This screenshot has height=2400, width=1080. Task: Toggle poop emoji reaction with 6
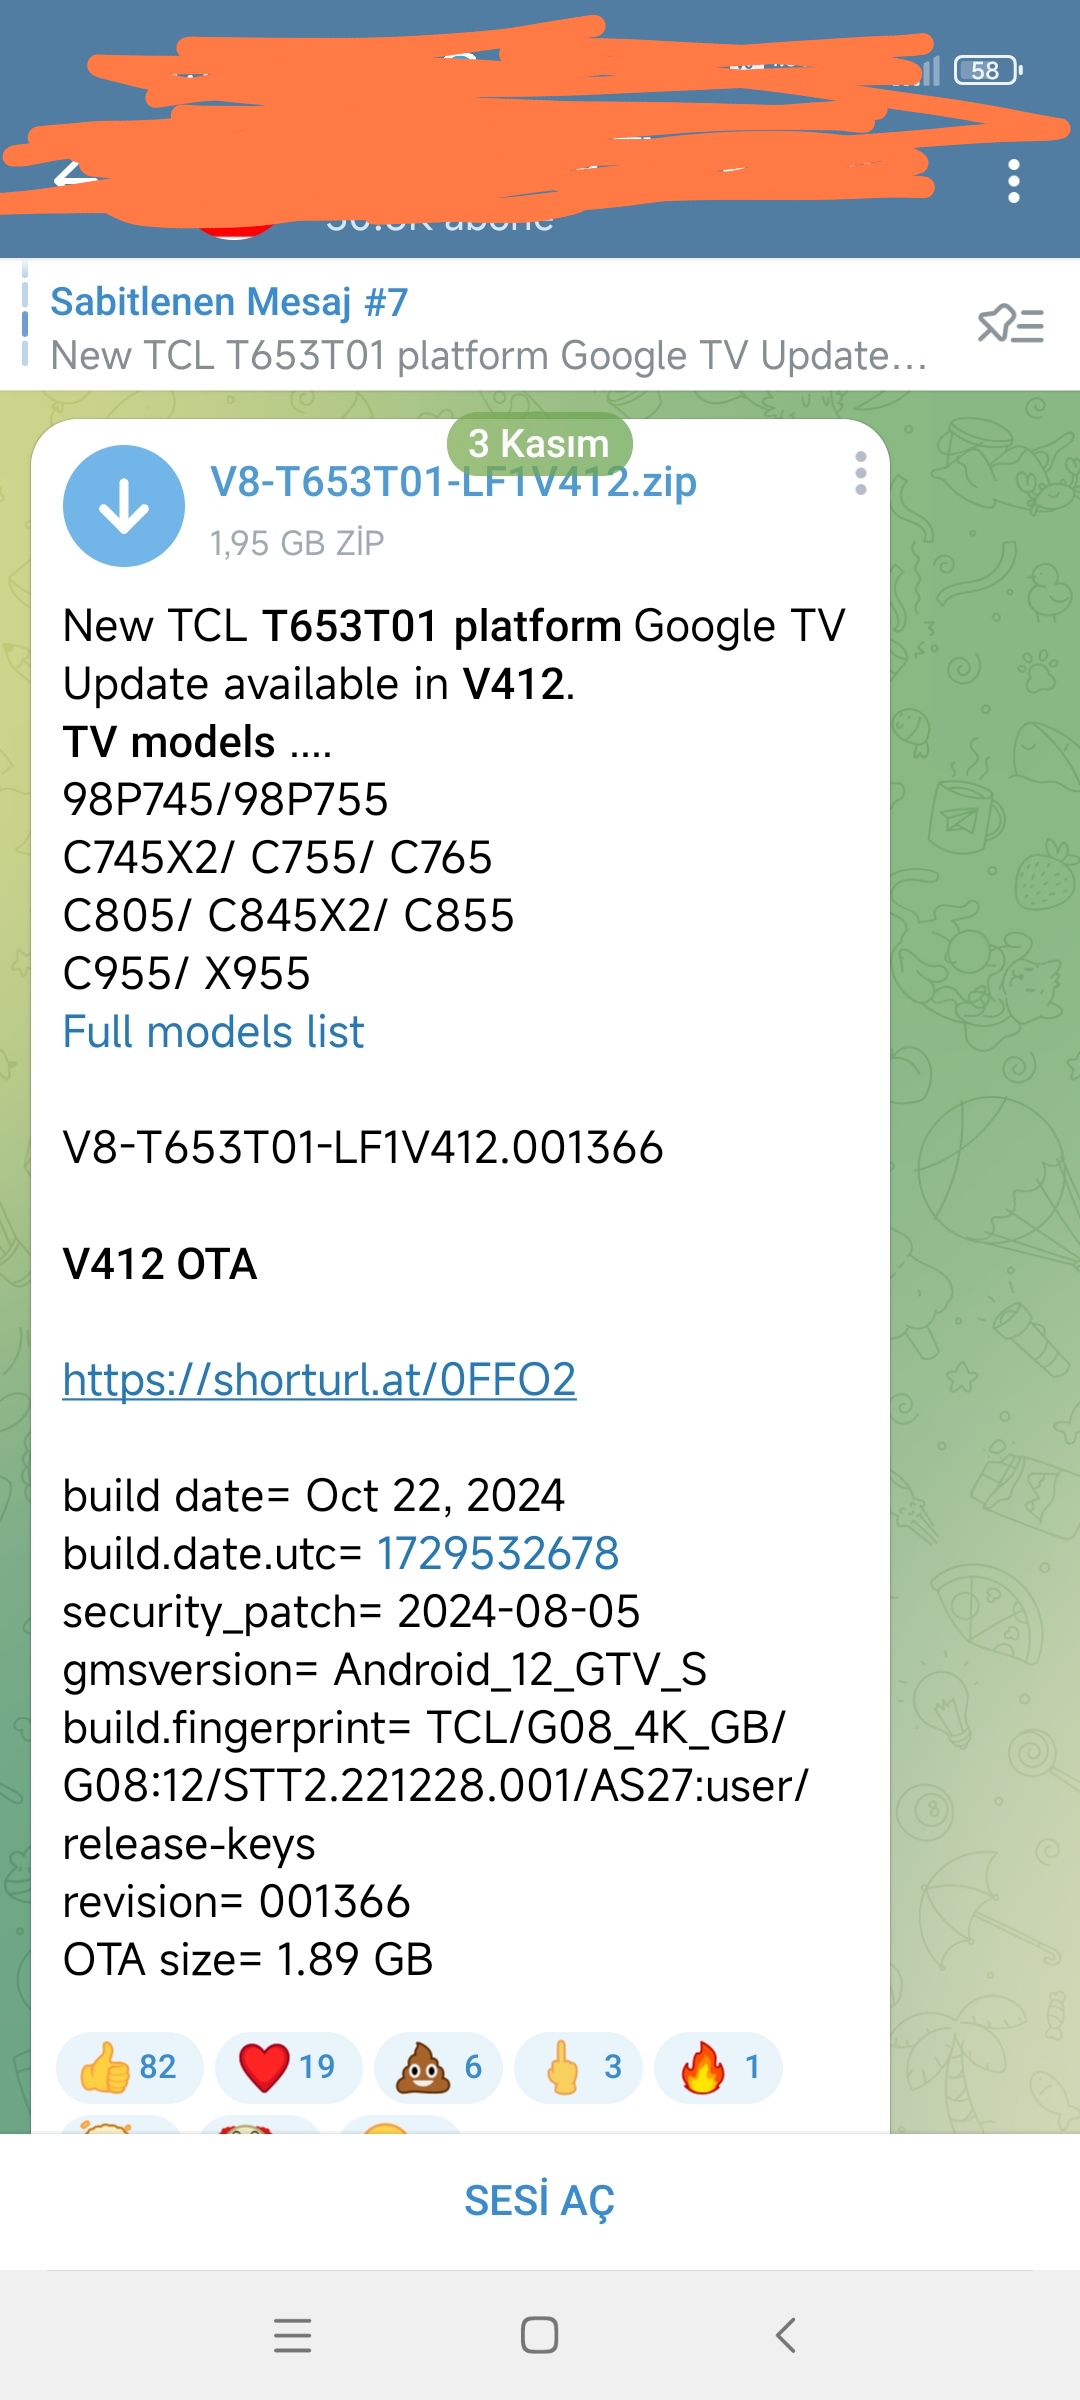tap(439, 2067)
